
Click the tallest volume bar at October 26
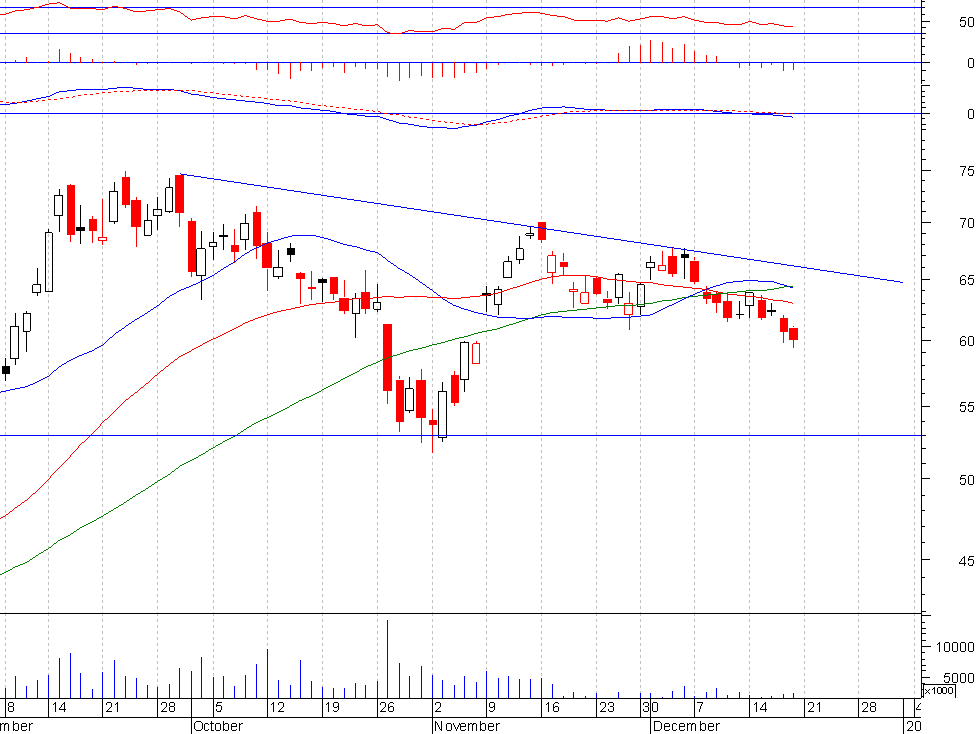387,659
